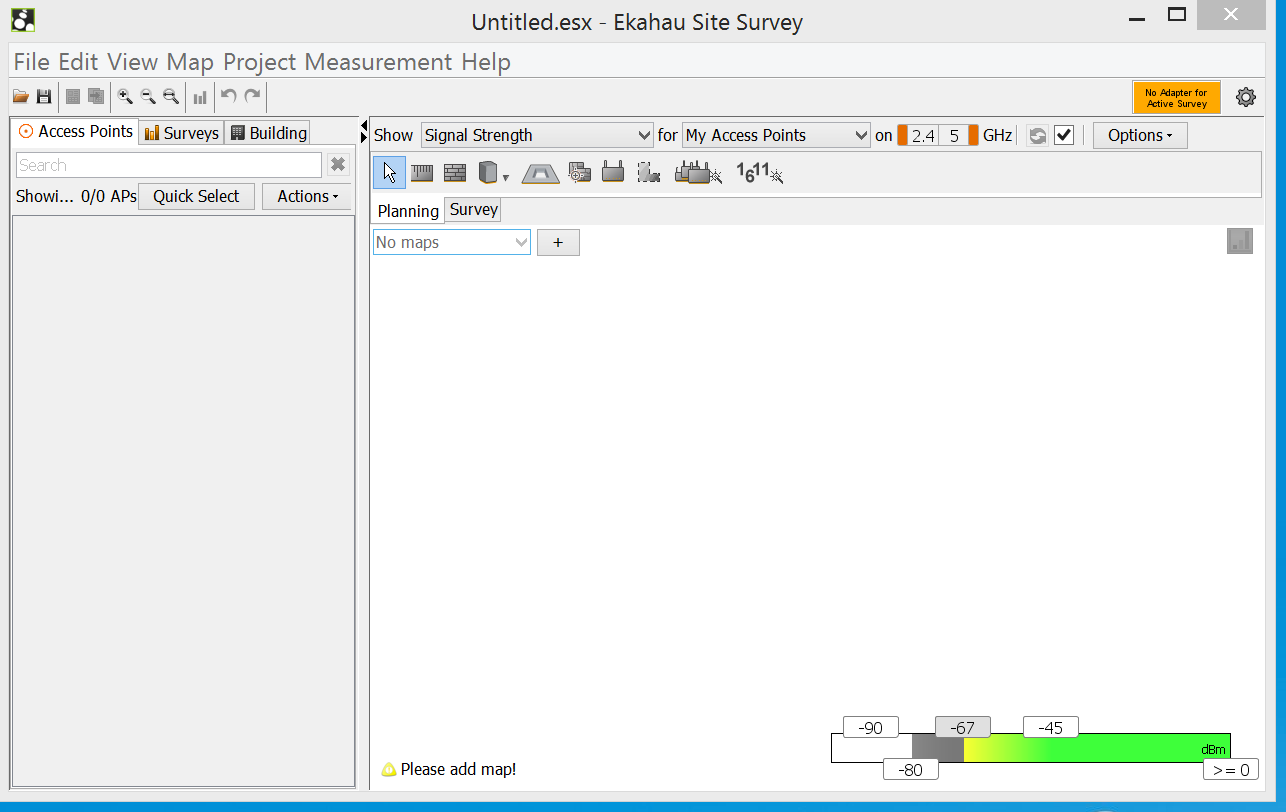Expand the attenuation area tool arrow

(506, 178)
